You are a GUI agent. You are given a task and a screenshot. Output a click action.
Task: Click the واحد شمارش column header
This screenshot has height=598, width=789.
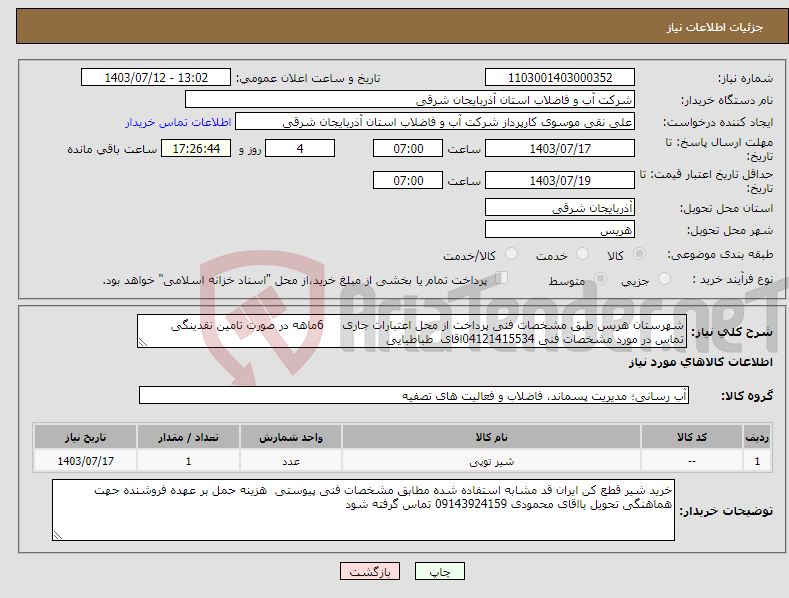(291, 437)
